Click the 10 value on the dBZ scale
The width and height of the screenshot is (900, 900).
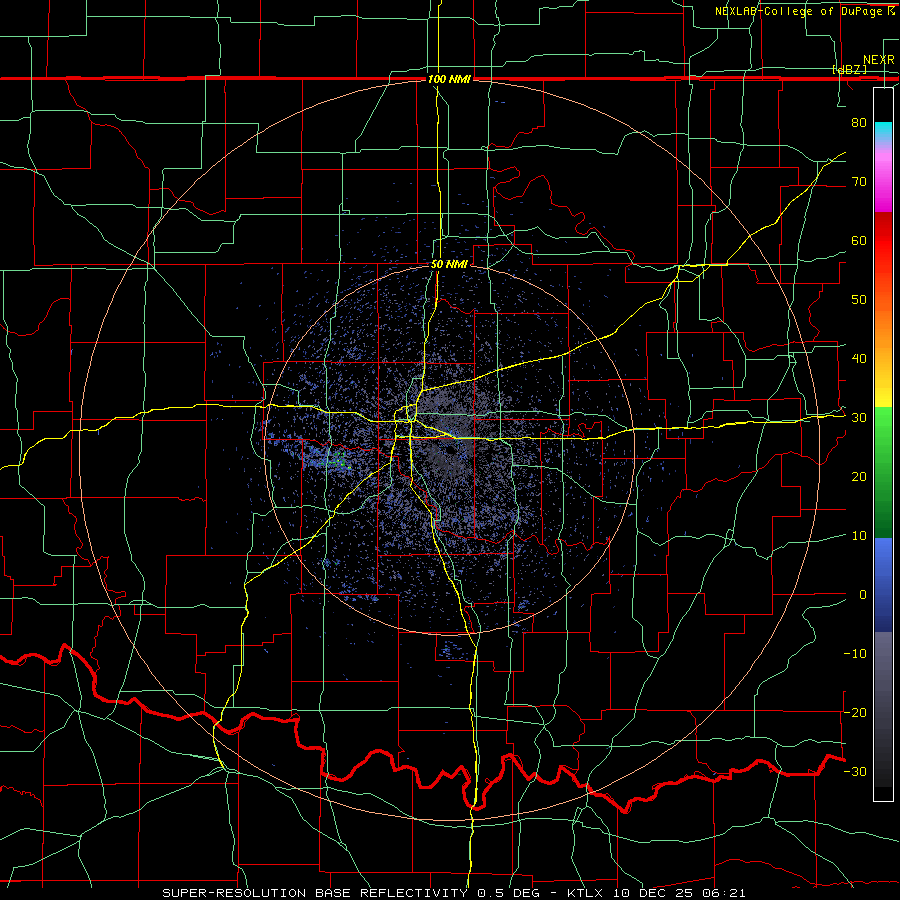coord(859,536)
